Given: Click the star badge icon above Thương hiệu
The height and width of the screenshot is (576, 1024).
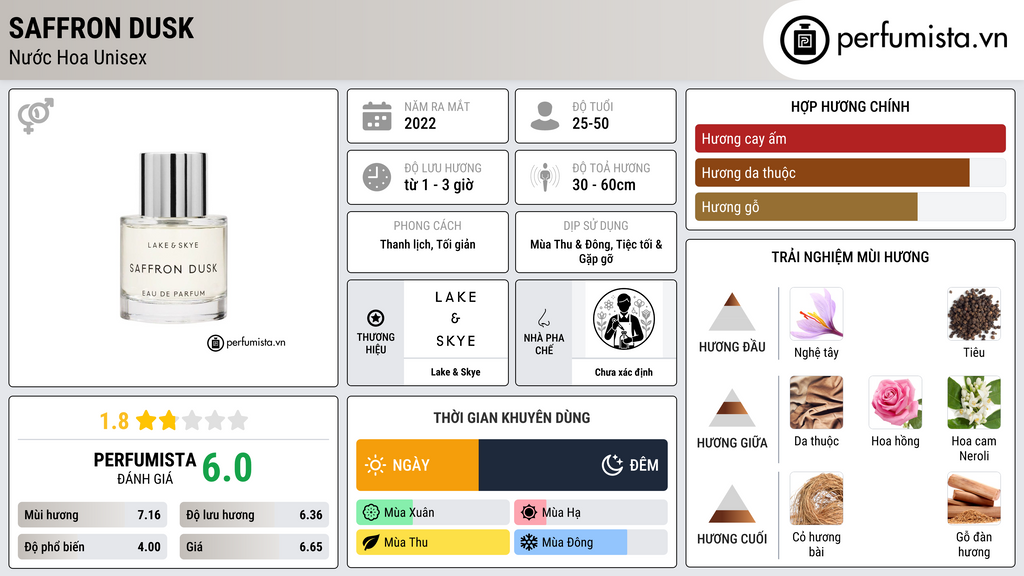Looking at the screenshot, I should pyautogui.click(x=376, y=318).
